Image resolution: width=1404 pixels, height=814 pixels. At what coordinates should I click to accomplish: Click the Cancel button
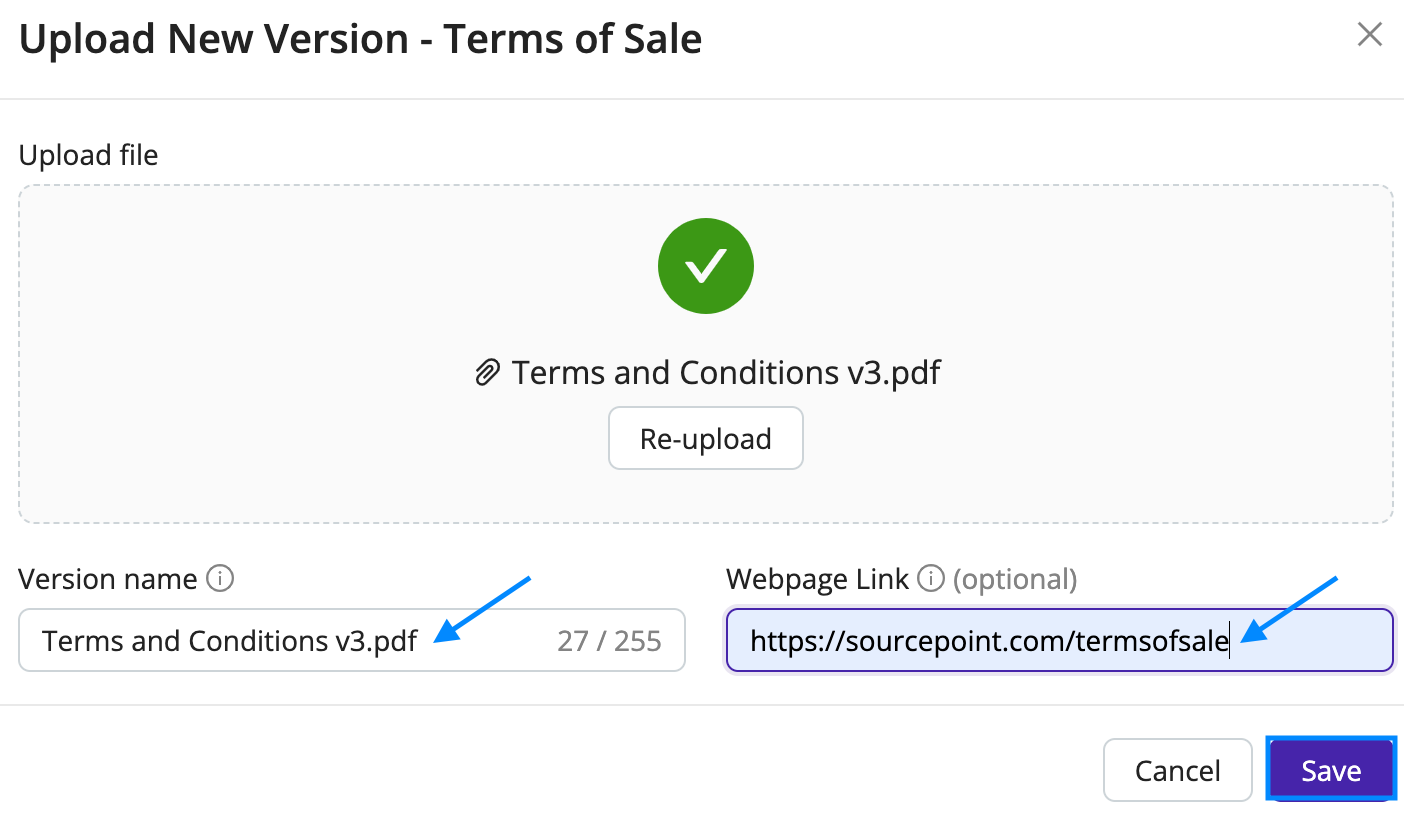(x=1177, y=769)
